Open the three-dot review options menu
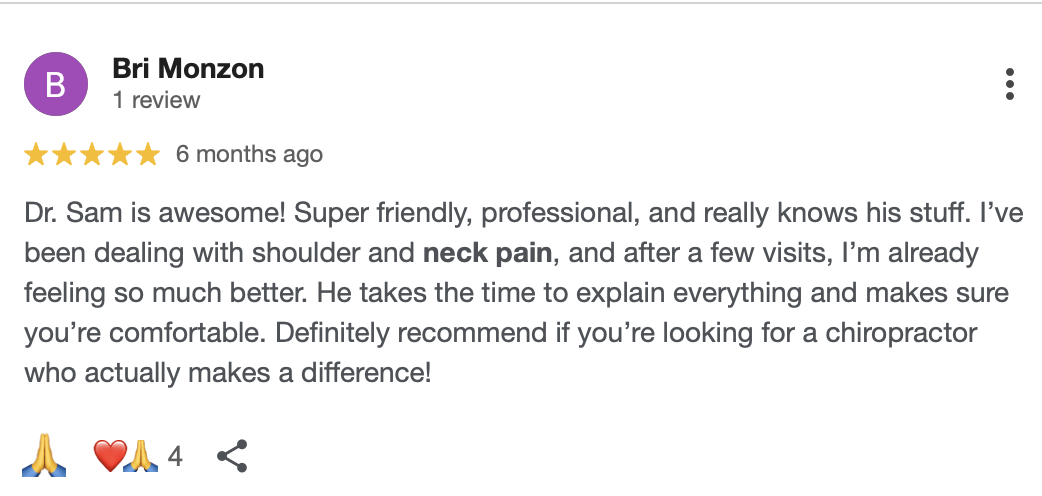Viewport: 1042px width, 496px height. 1010,84
